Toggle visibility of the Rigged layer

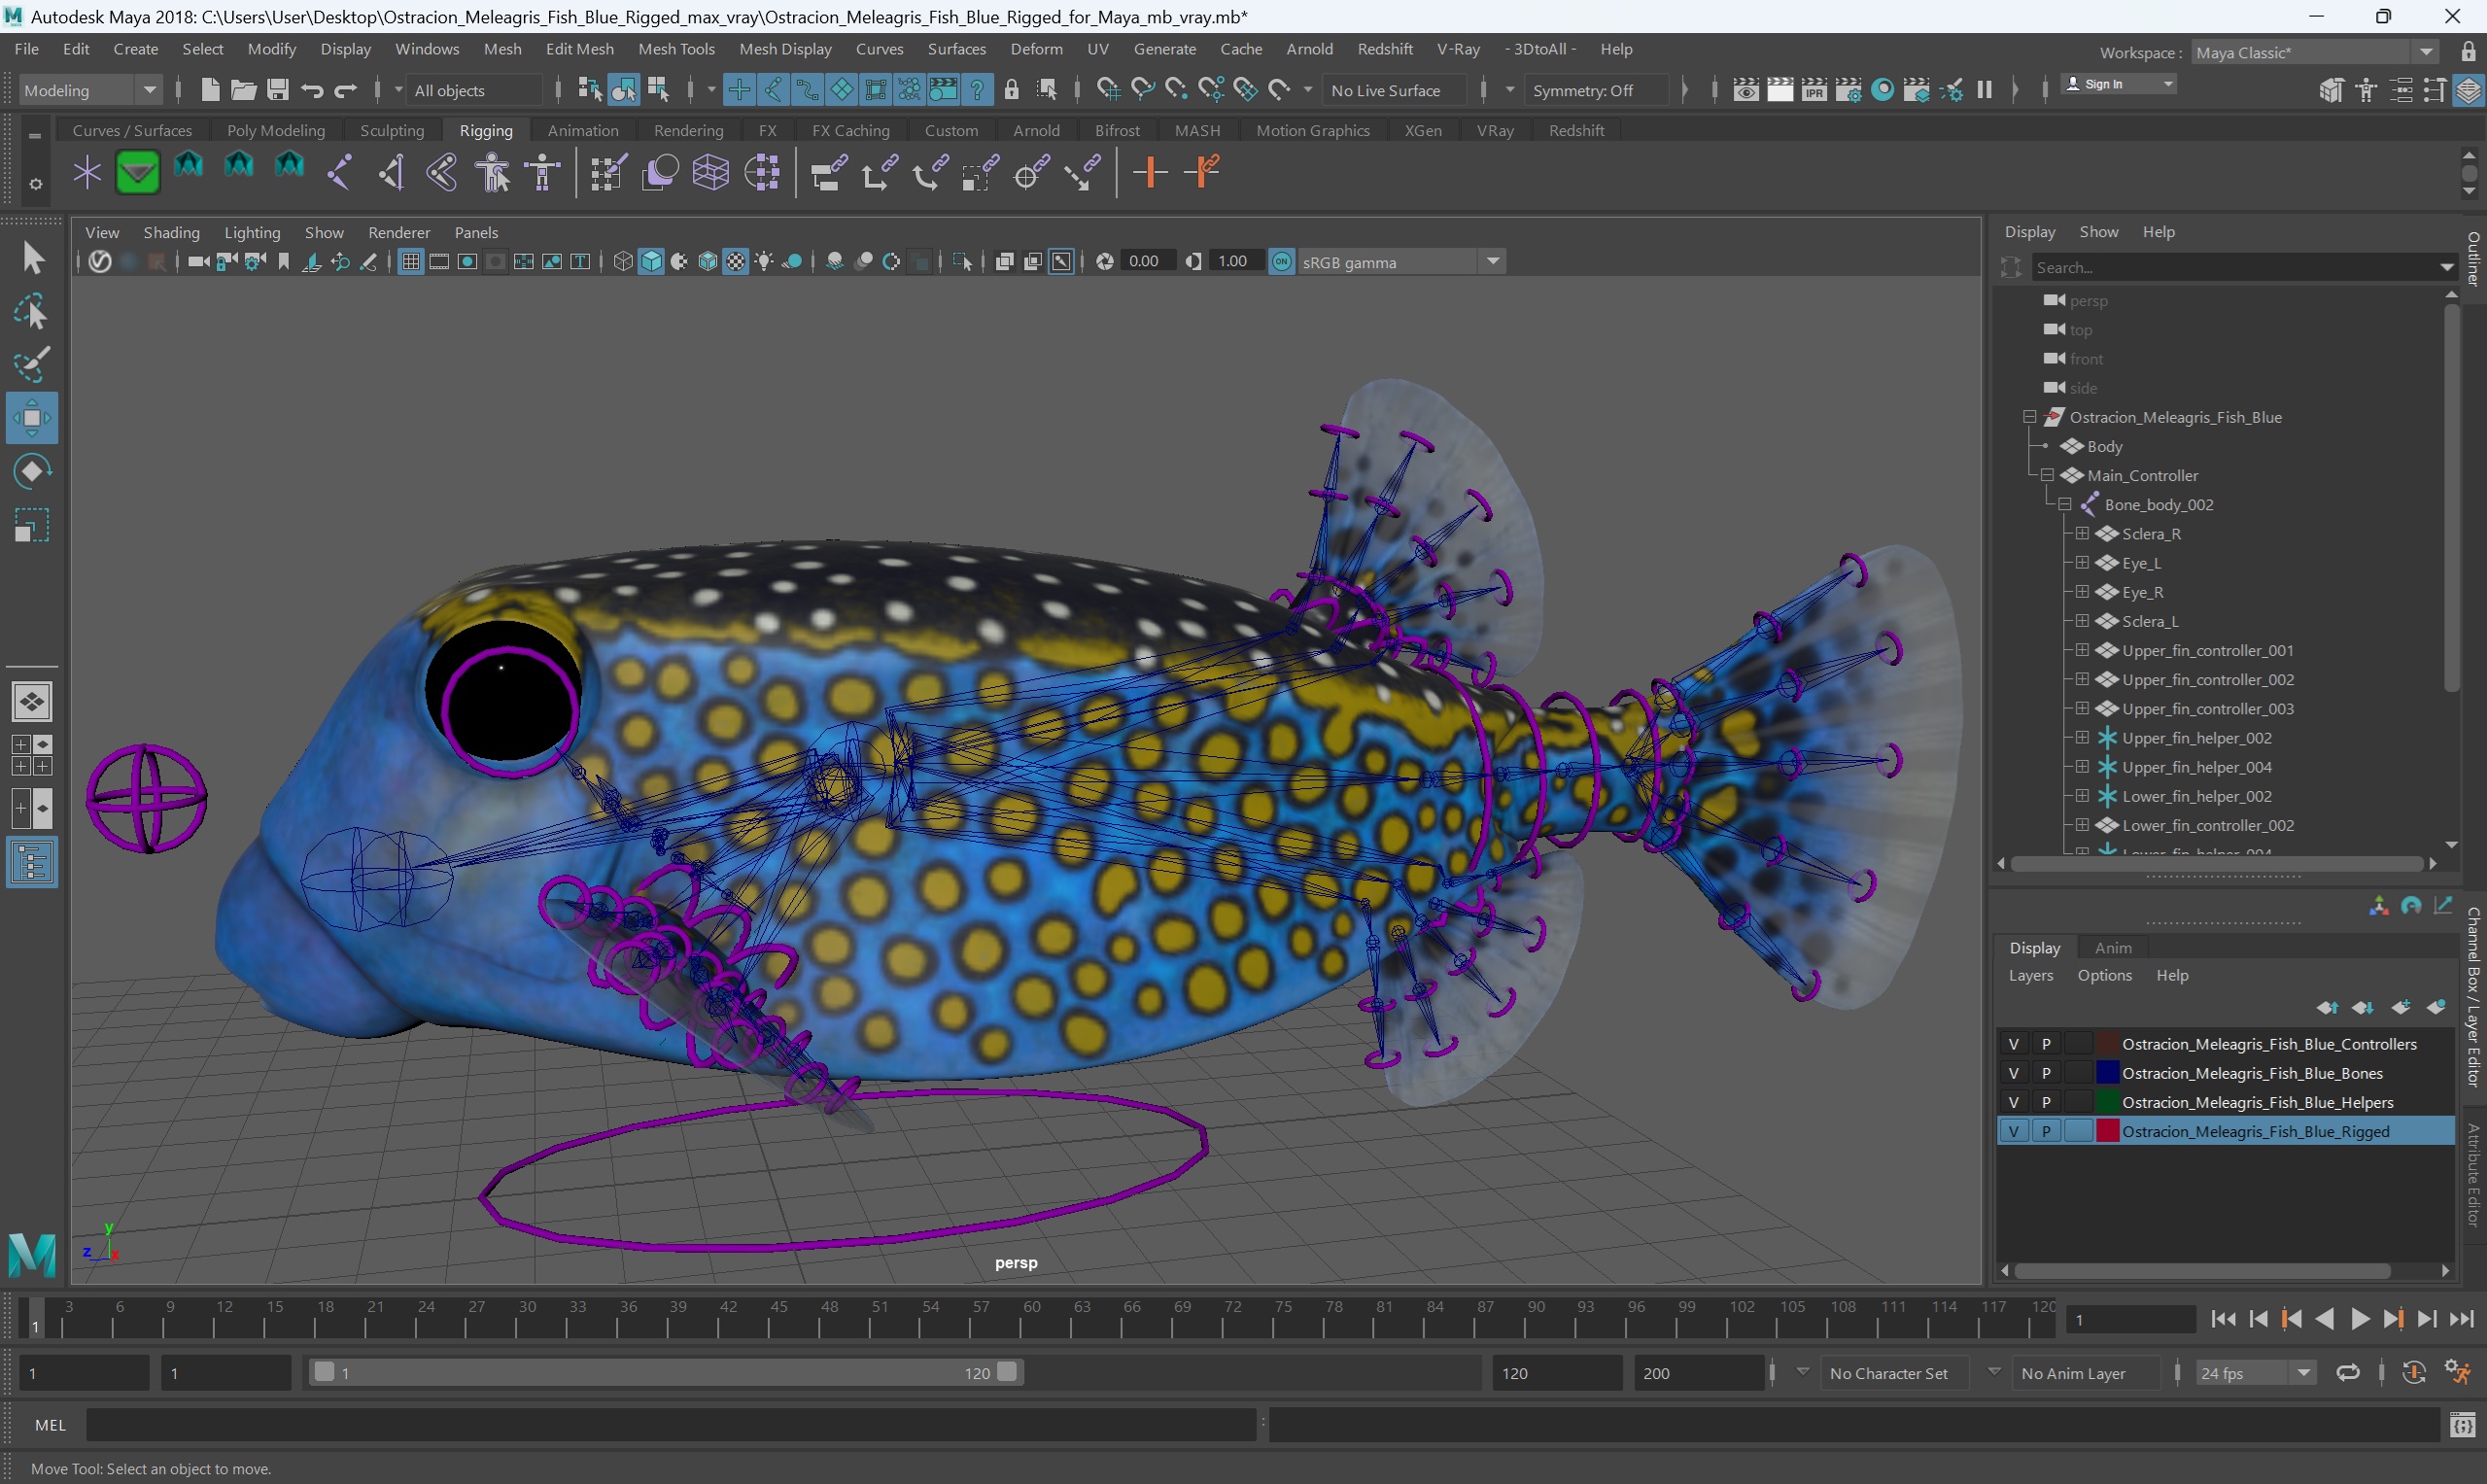click(x=2014, y=1131)
